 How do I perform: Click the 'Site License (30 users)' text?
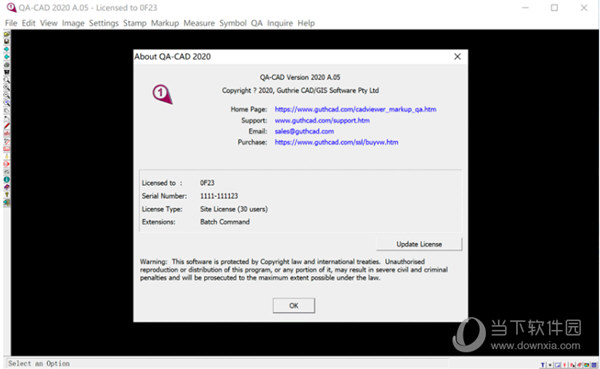coord(234,209)
